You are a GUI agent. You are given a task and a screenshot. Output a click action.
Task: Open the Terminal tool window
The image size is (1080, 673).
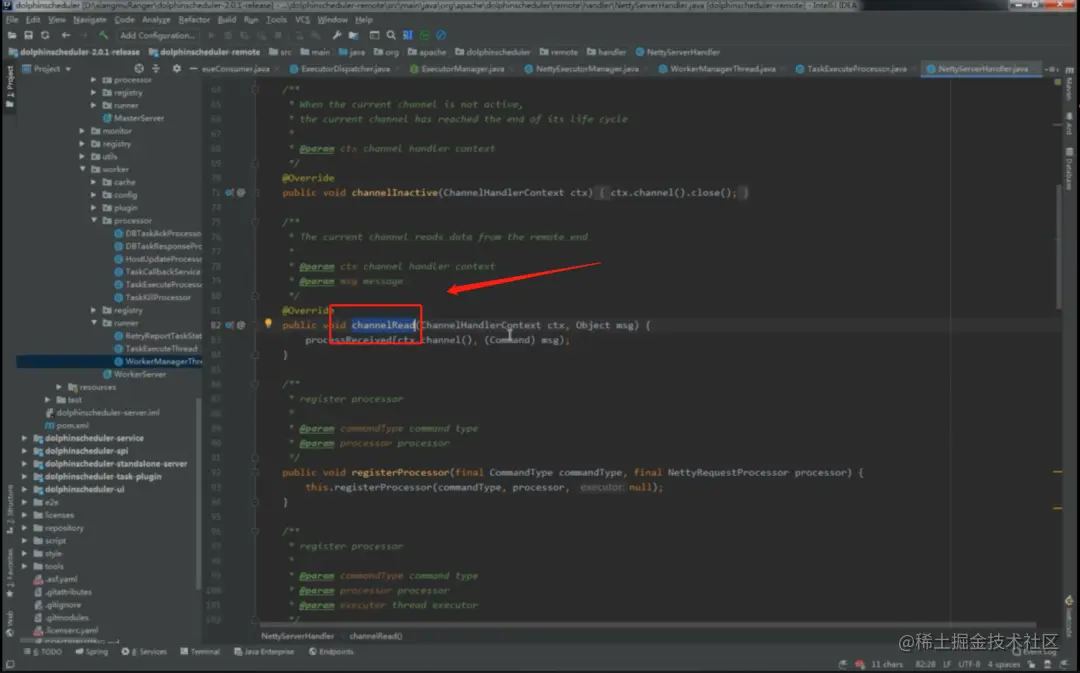coord(200,652)
